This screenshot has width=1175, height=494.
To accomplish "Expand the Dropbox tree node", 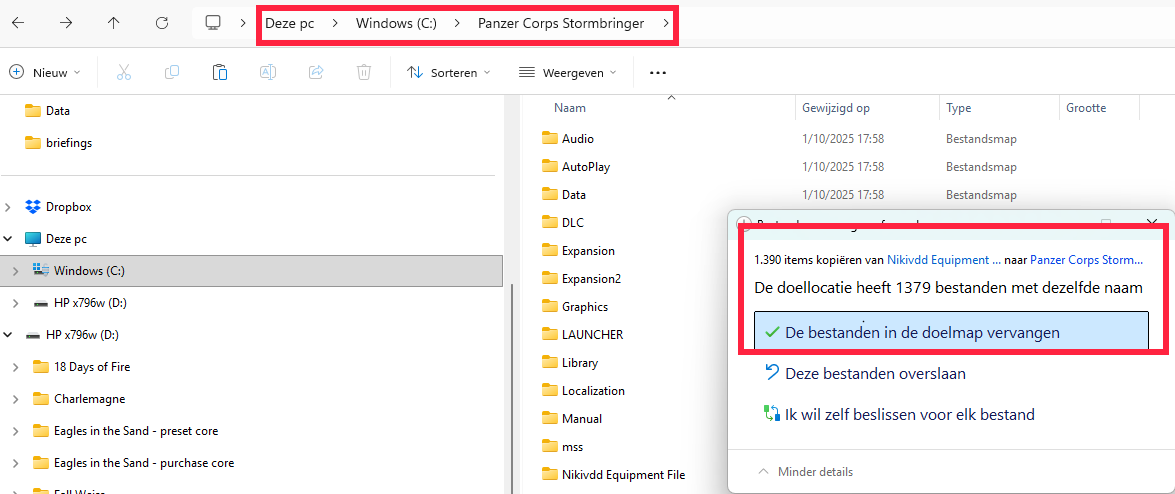I will point(10,207).
